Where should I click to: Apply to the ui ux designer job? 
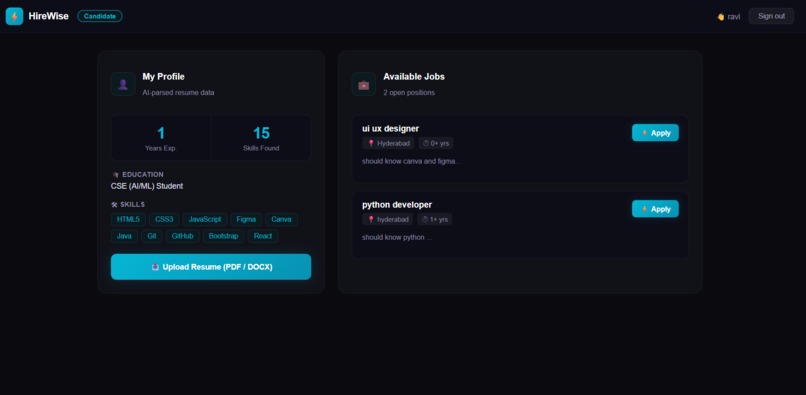(655, 133)
